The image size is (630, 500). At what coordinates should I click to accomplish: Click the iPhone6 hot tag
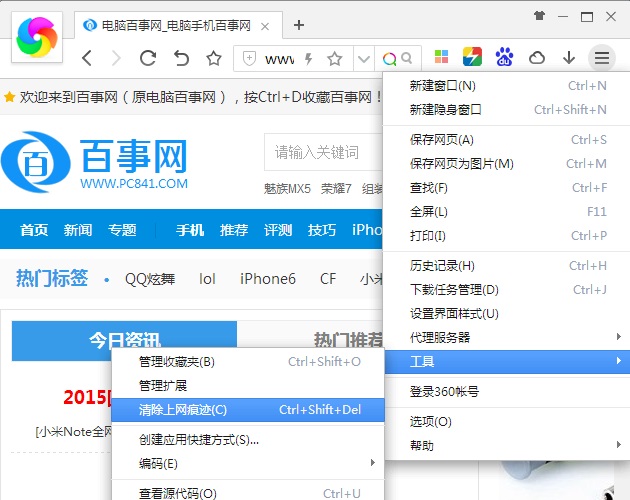pyautogui.click(x=268, y=279)
